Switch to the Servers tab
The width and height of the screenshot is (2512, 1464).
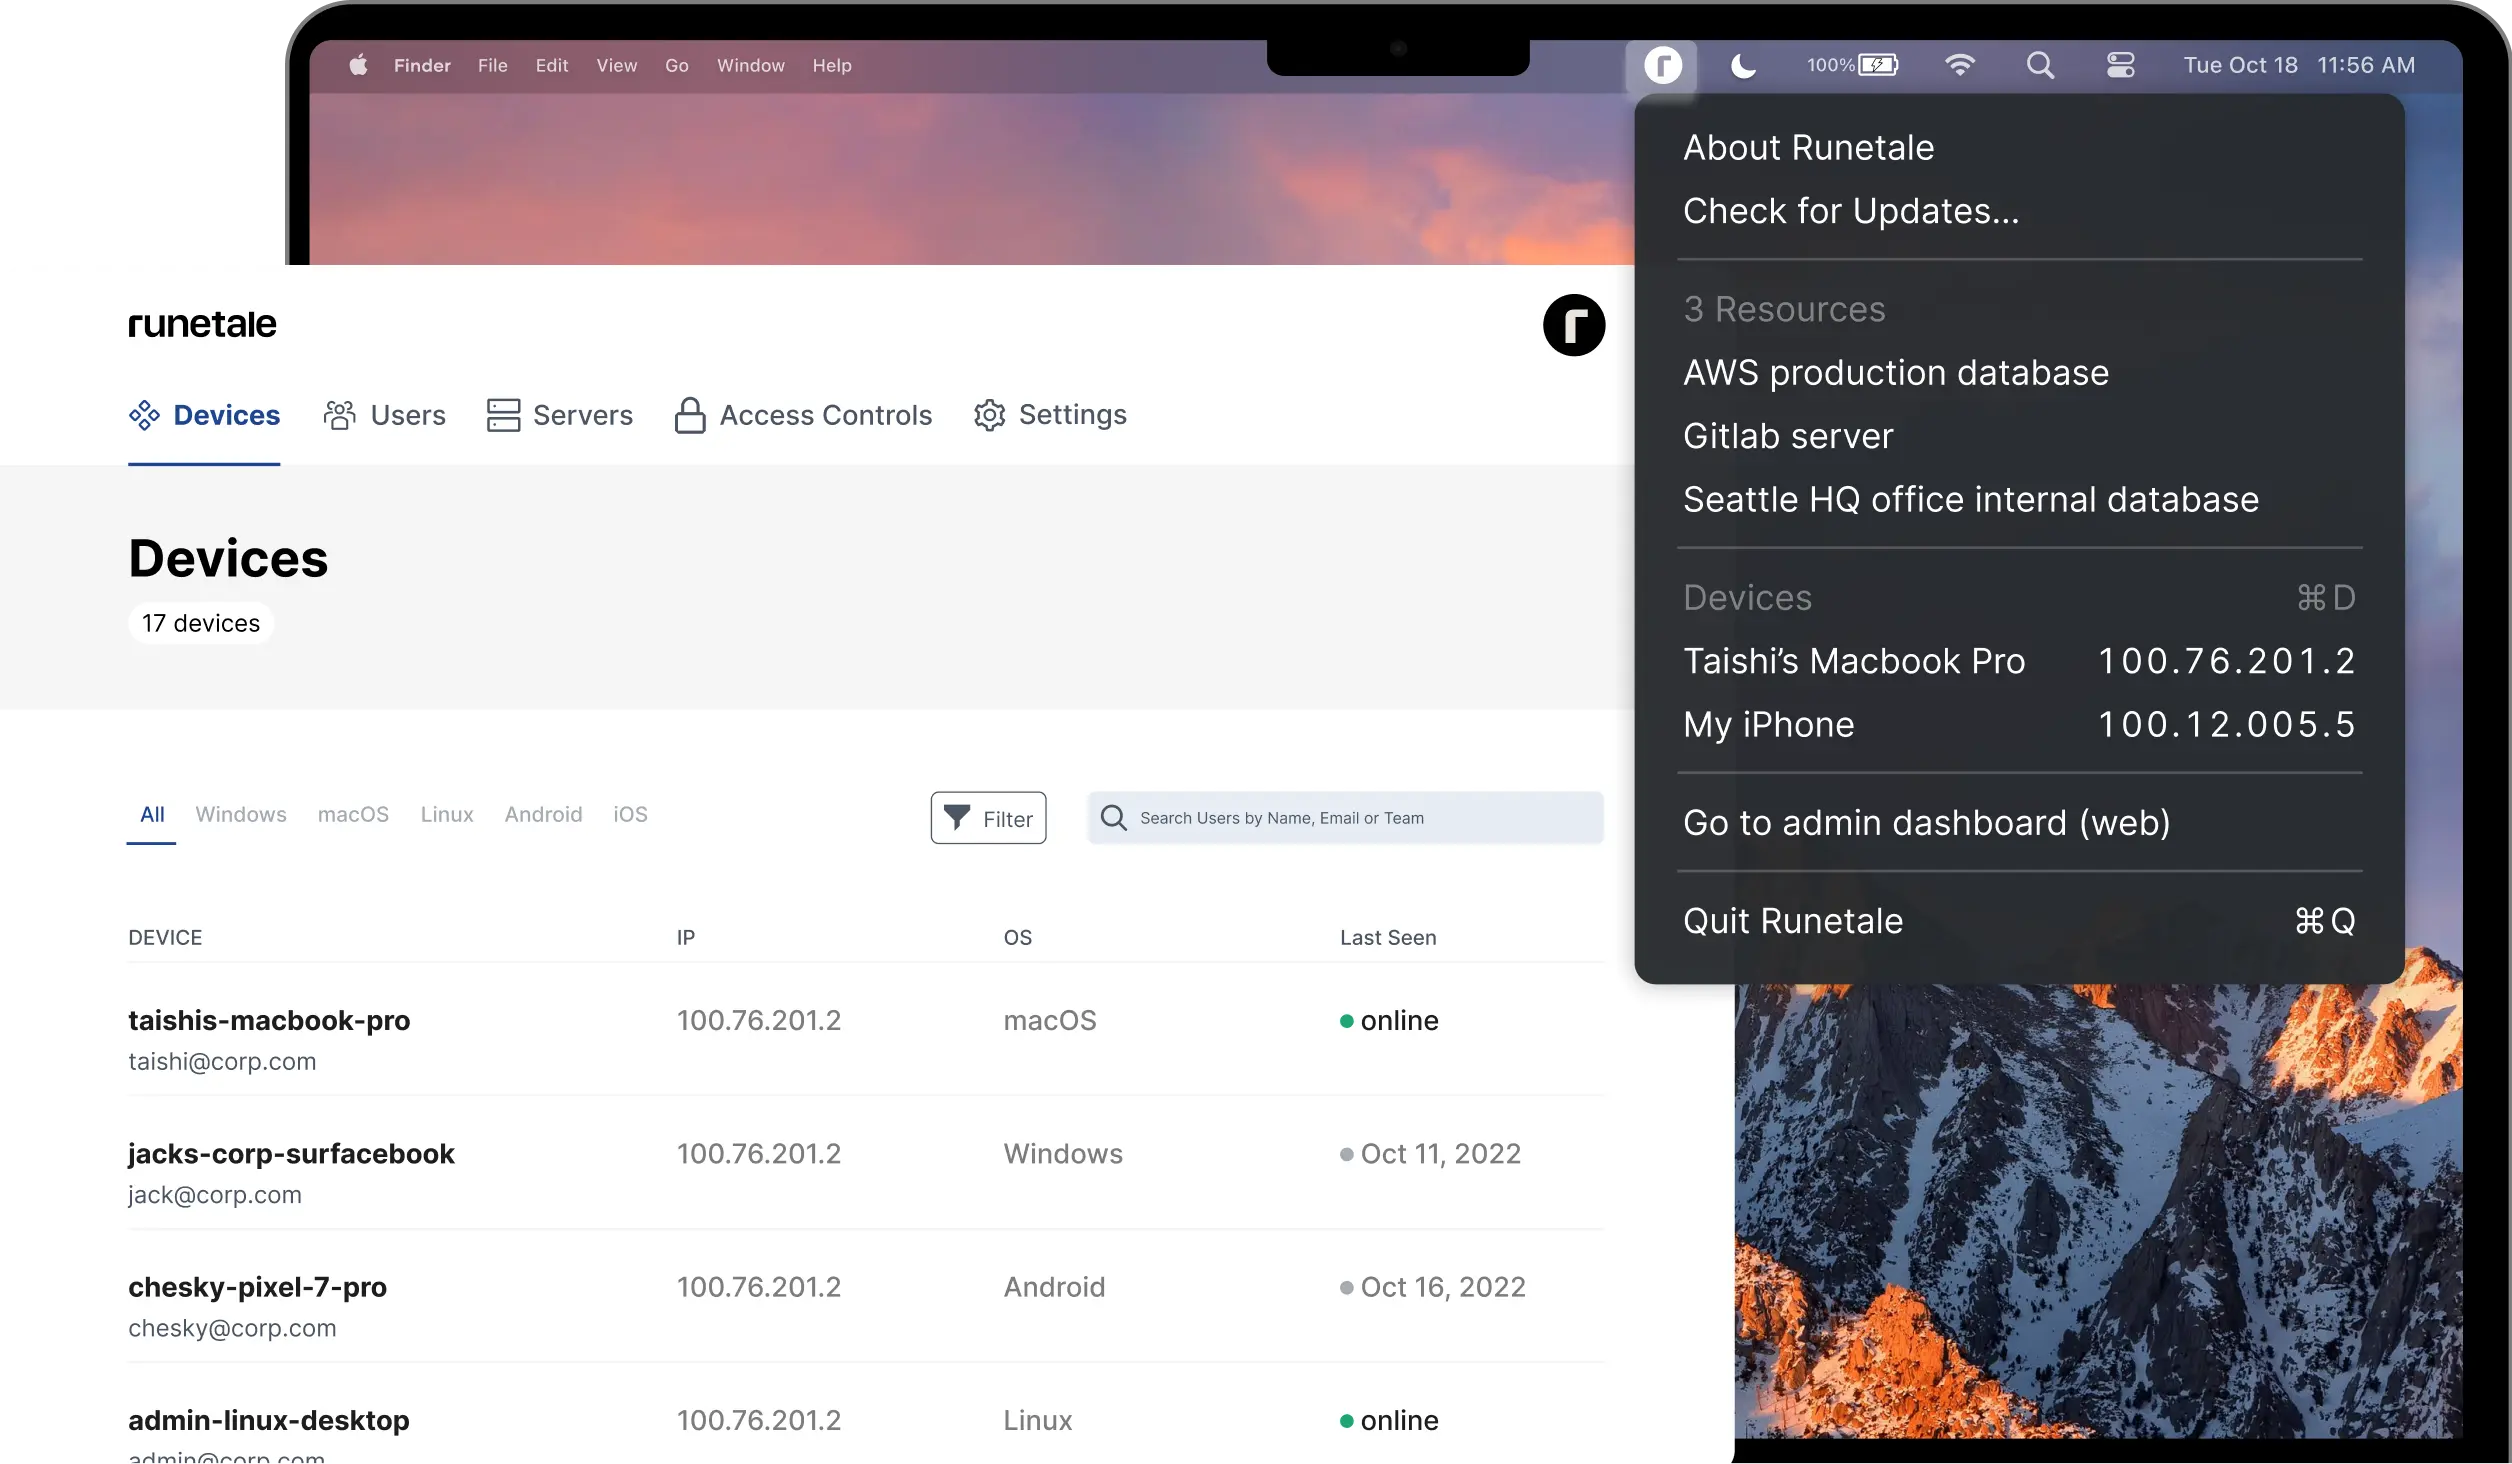(560, 415)
